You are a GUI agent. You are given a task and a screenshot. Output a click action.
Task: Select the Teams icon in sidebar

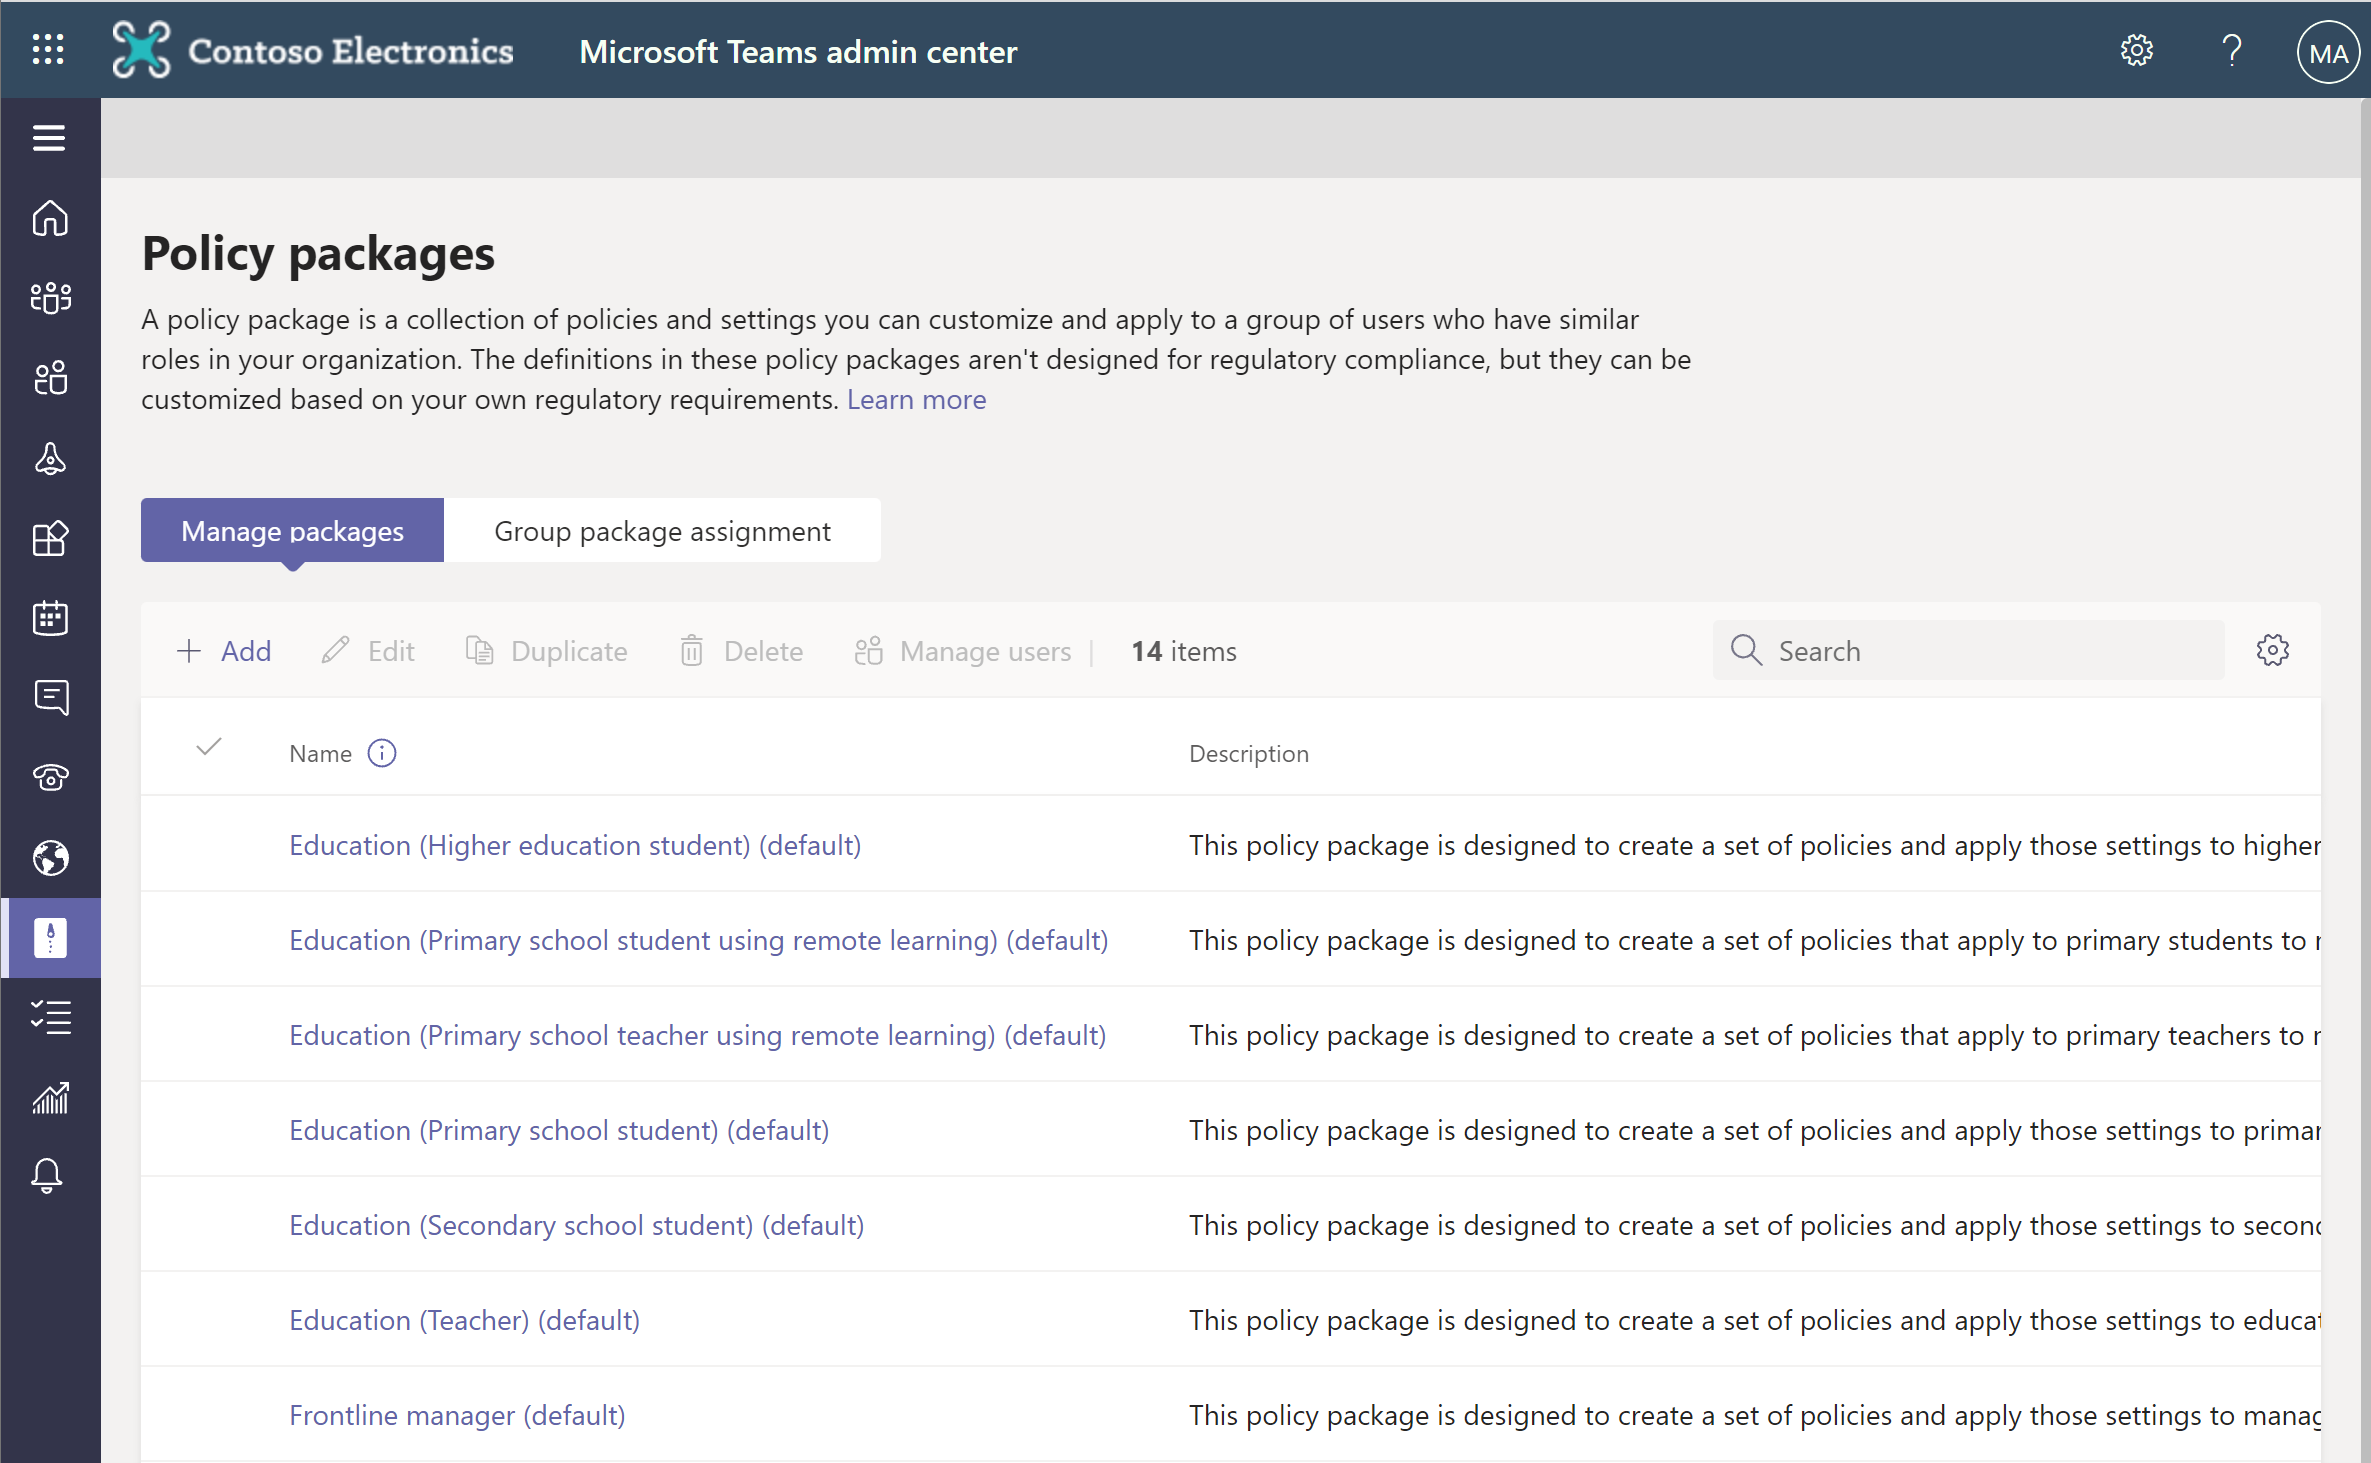49,295
